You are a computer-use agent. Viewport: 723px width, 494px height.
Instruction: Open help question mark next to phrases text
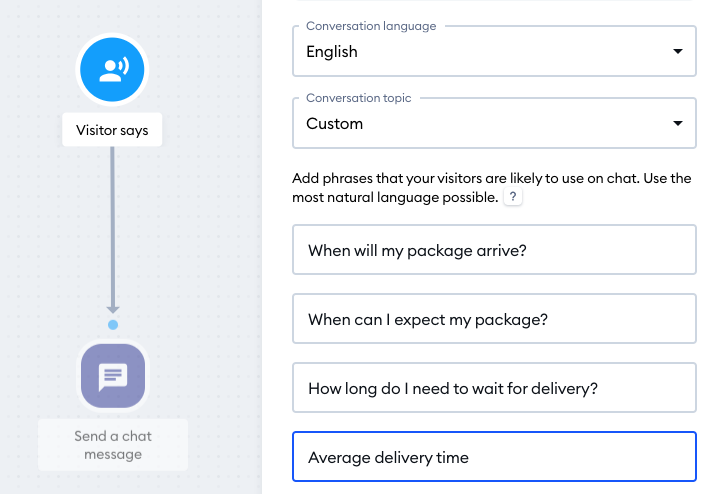pyautogui.click(x=513, y=197)
